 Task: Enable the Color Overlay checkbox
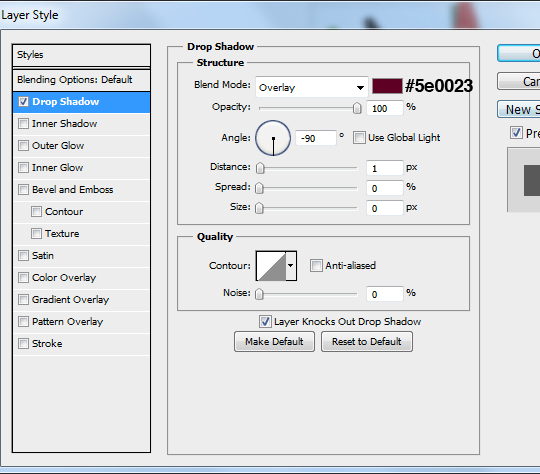[23, 278]
